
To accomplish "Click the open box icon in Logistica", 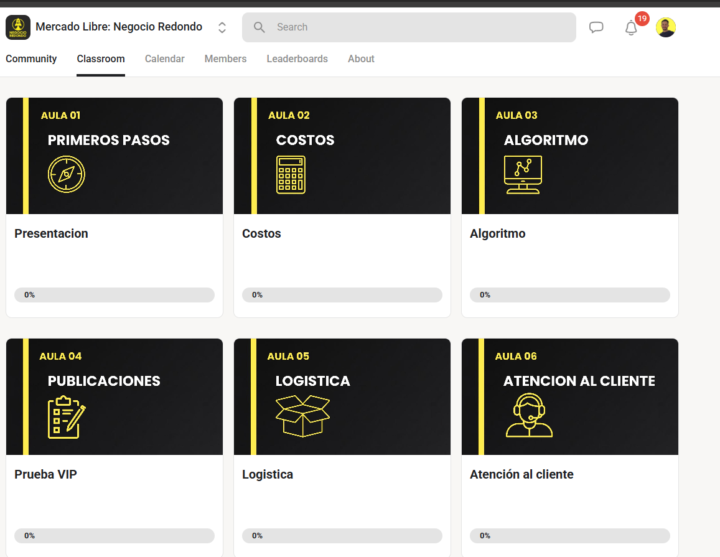I will [302, 416].
